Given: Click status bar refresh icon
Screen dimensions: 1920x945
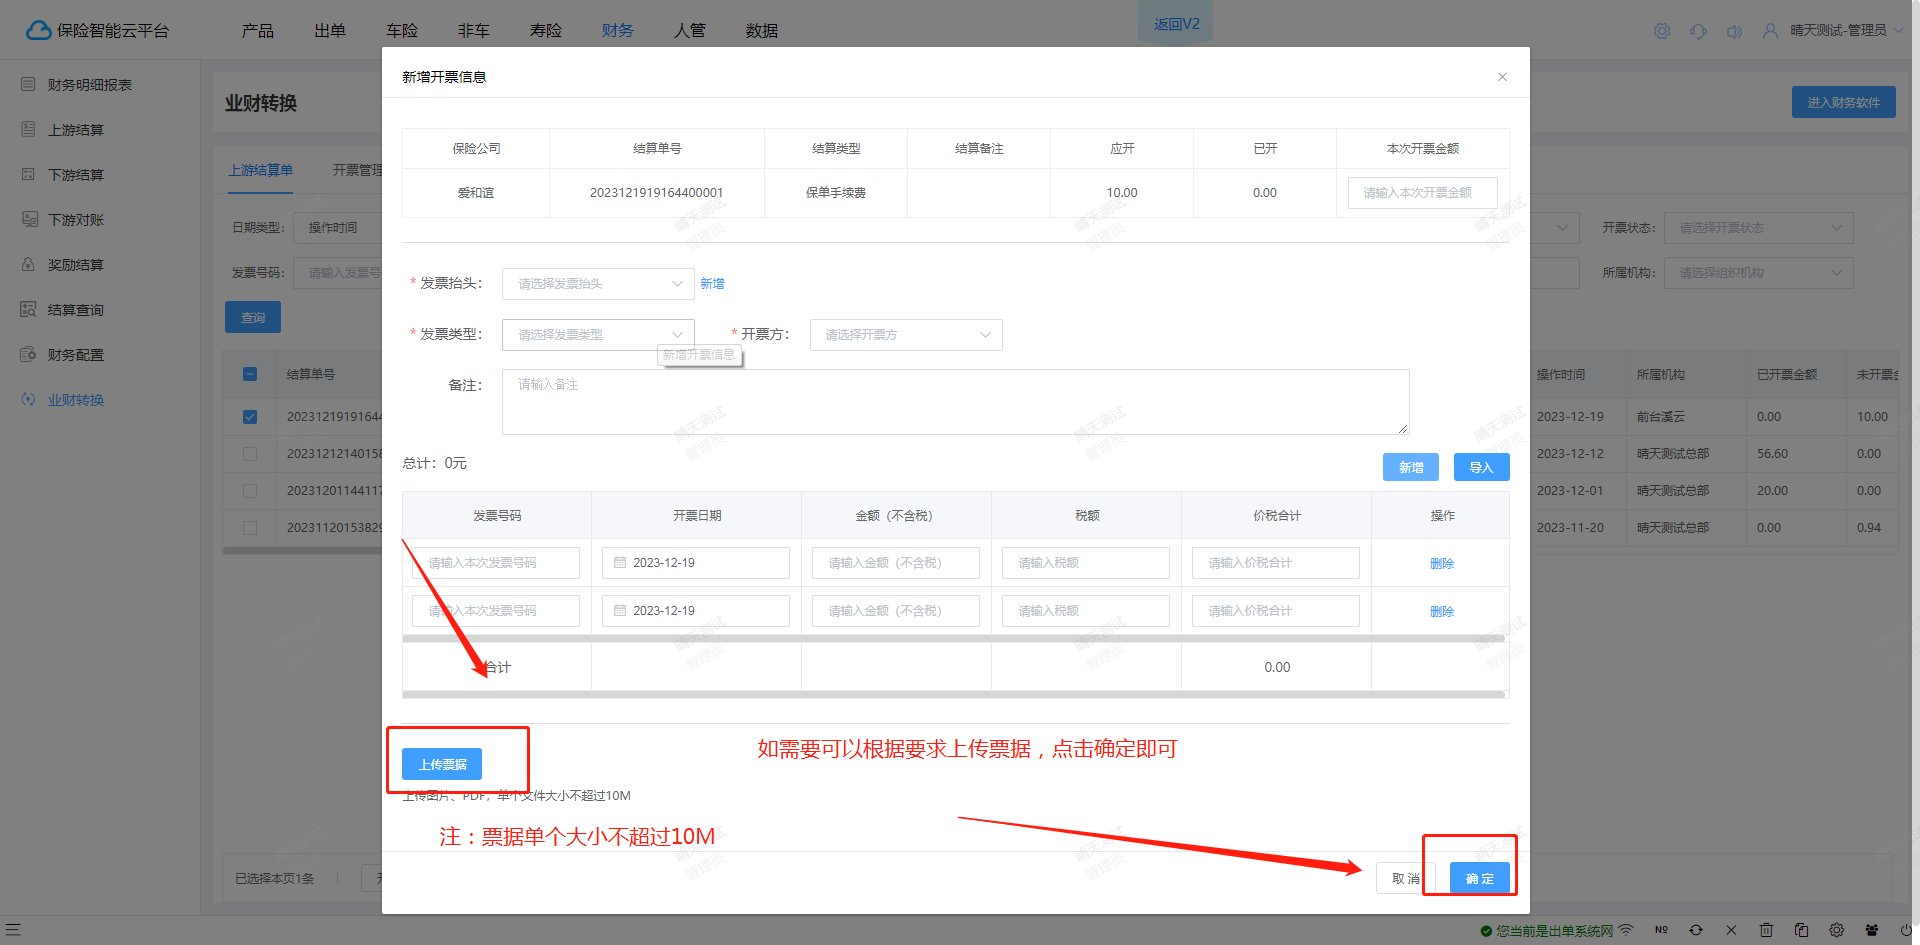Looking at the screenshot, I should coord(1696,930).
